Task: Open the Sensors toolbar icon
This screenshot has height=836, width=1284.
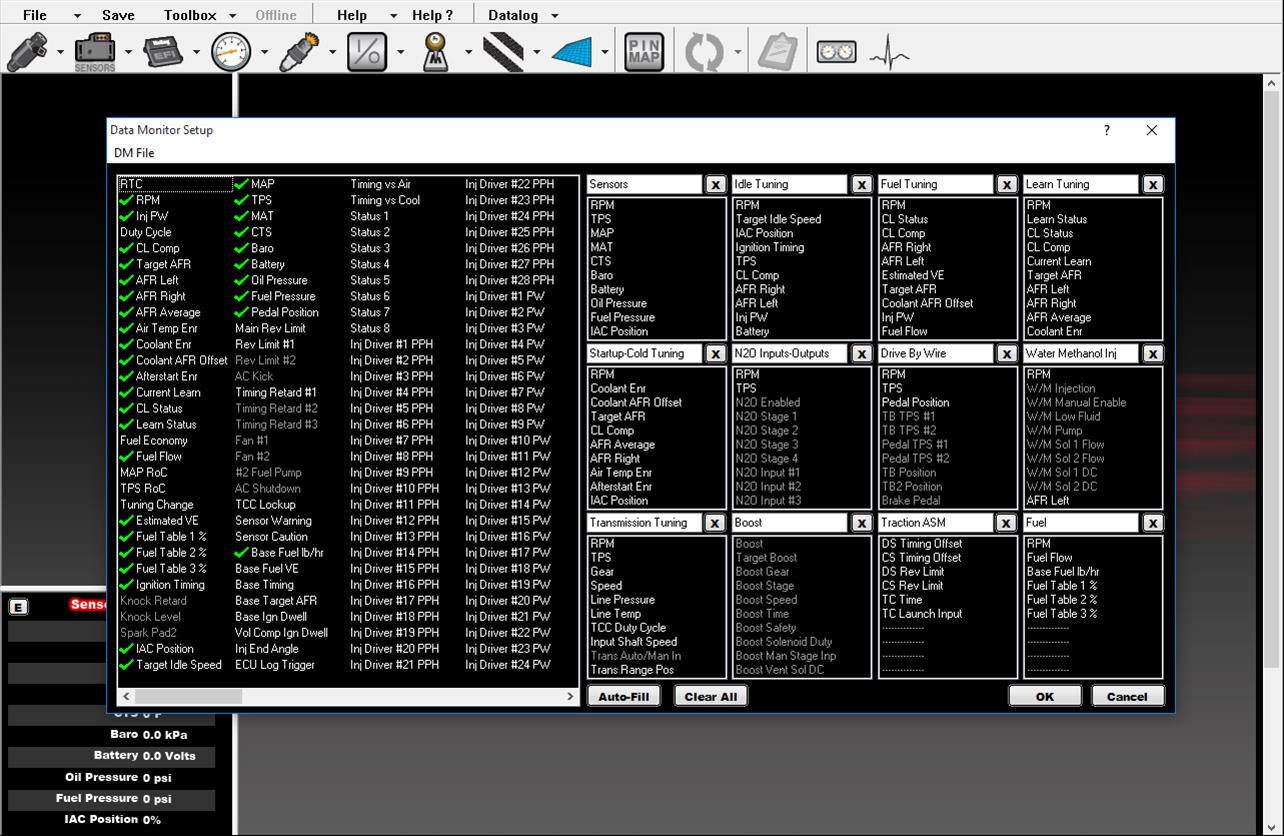Action: 95,52
